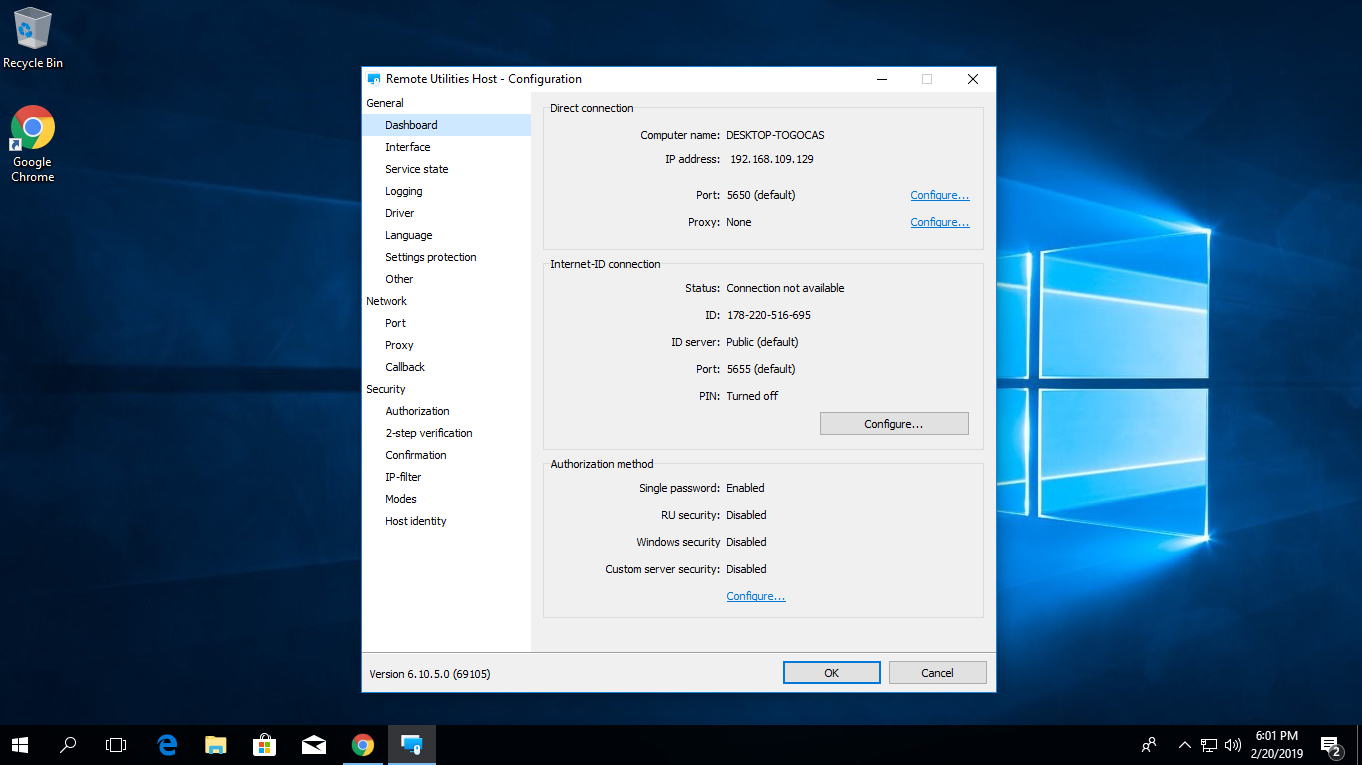Select IP-filter under Security
1362x765 pixels.
point(403,477)
